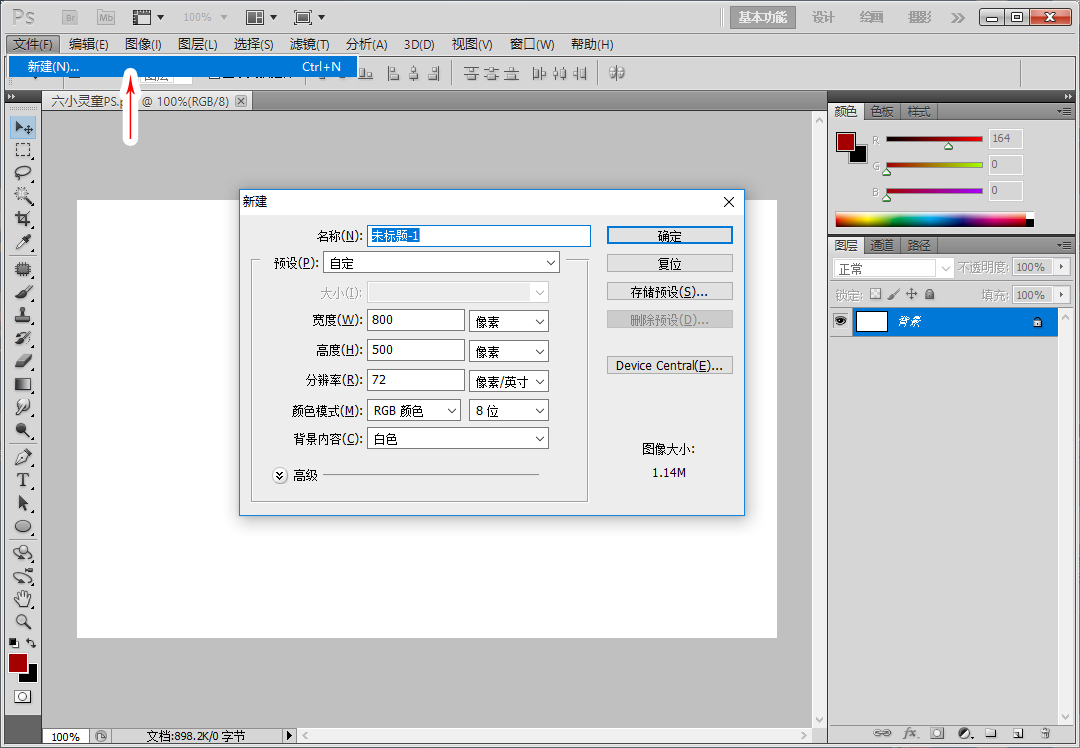This screenshot has width=1080, height=748.
Task: Select the Zoom tool in toolbox
Action: [x=23, y=621]
